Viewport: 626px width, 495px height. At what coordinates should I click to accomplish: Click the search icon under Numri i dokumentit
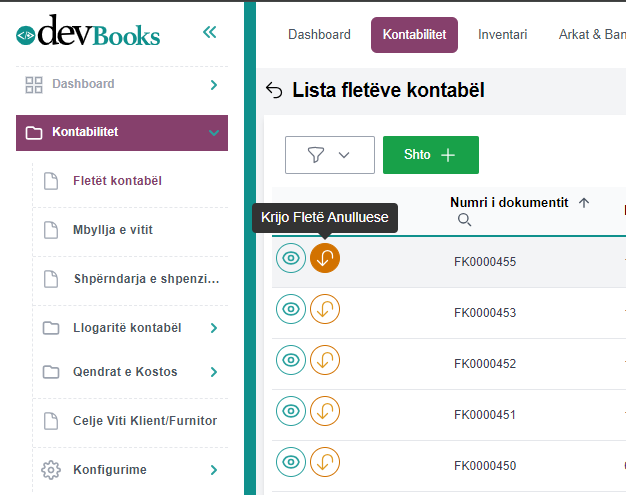pos(463,219)
